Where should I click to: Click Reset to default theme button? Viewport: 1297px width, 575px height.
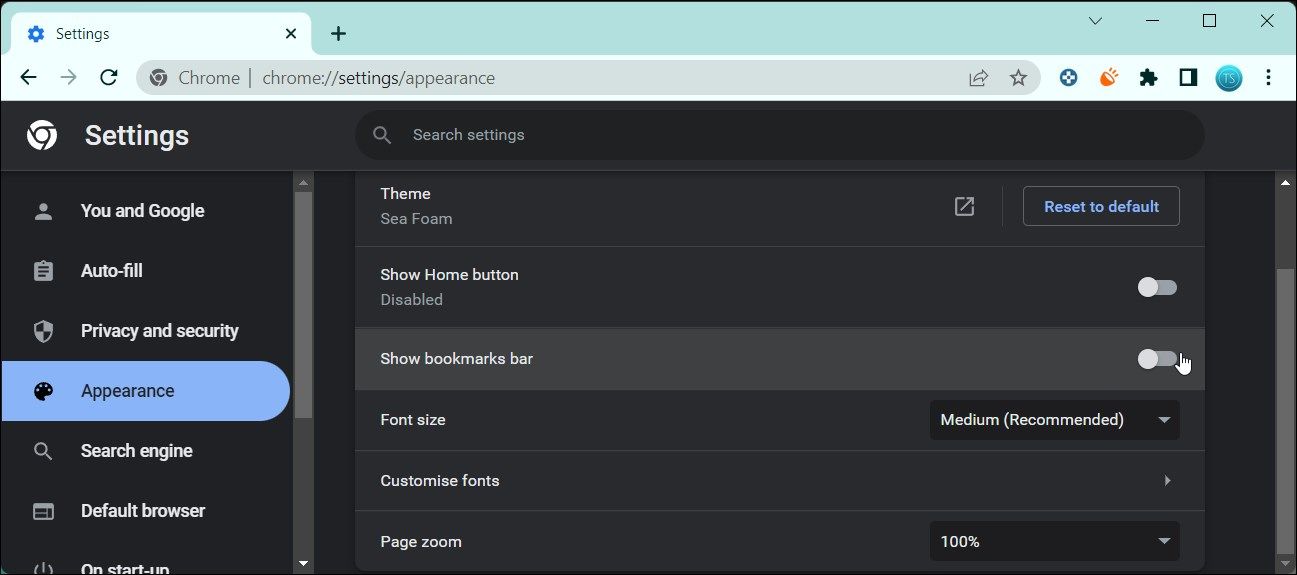pos(1101,206)
